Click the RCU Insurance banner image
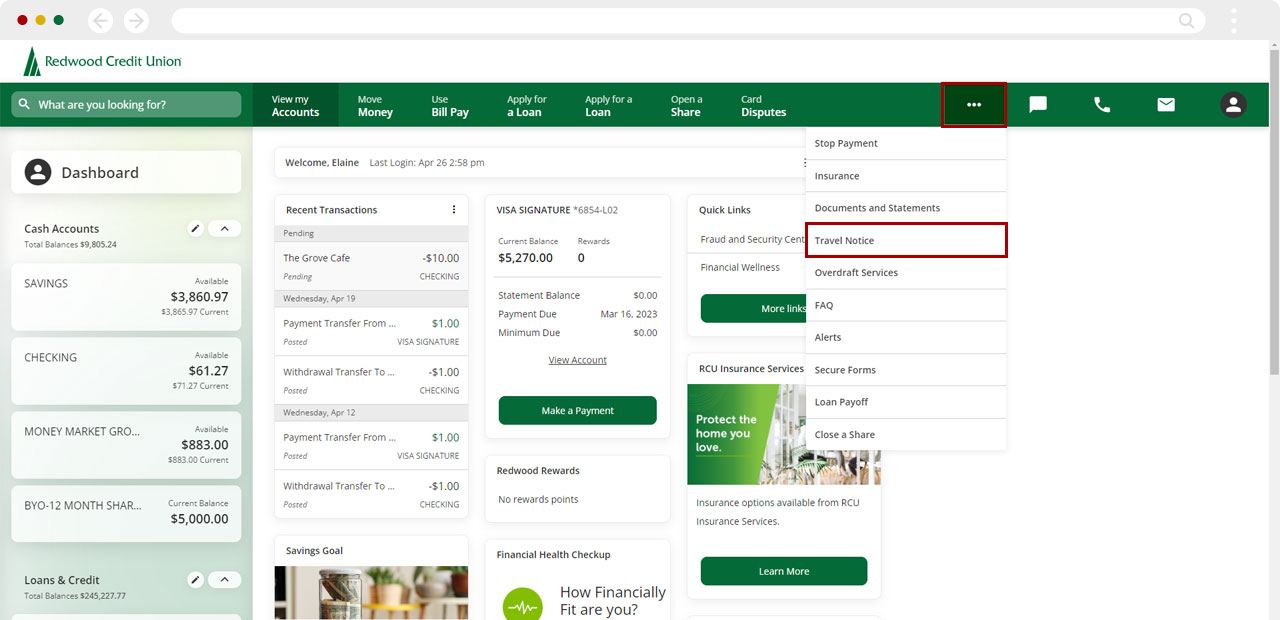Viewport: 1280px width, 620px height. [x=784, y=435]
